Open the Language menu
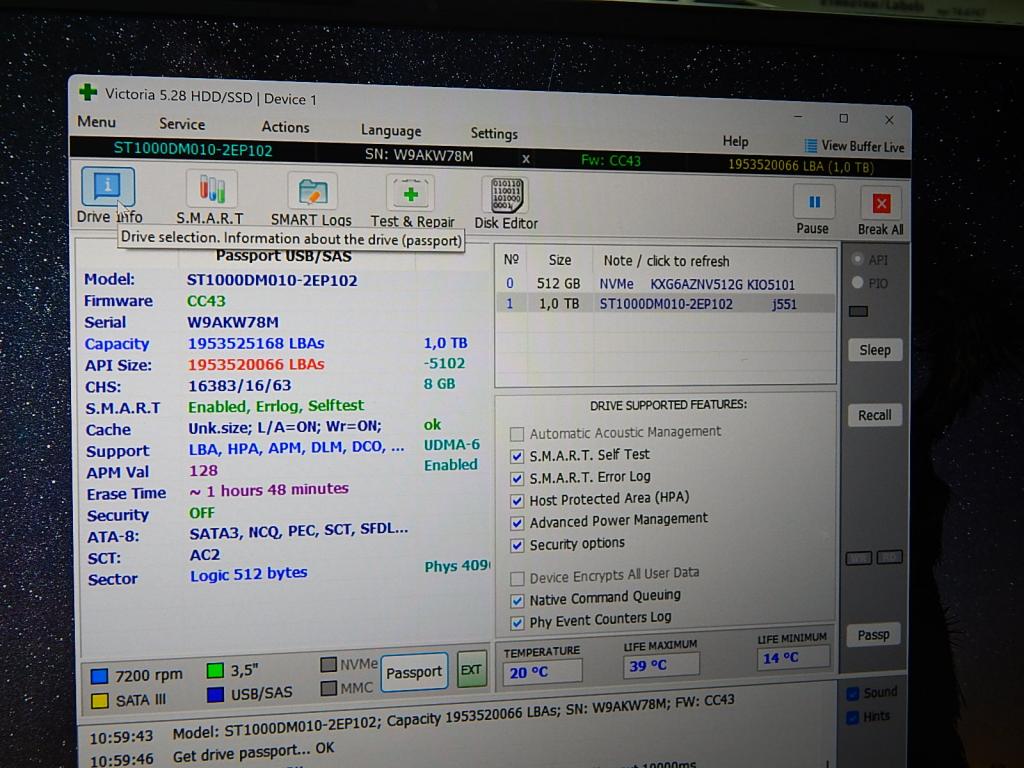Image resolution: width=1024 pixels, height=768 pixels. tap(391, 131)
